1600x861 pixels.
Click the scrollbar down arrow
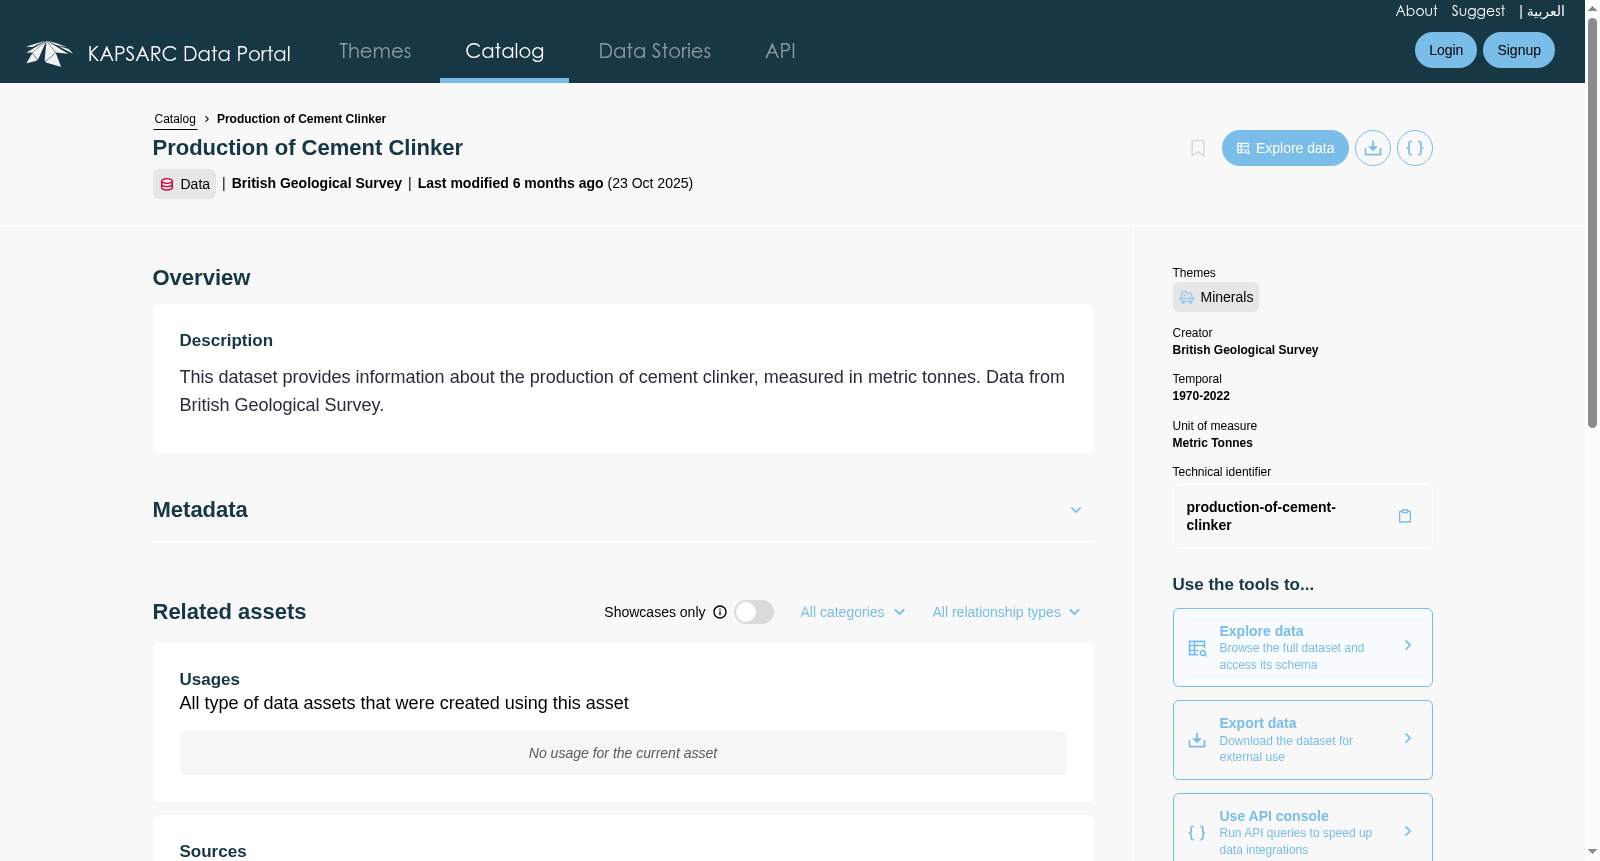pos(1592,852)
